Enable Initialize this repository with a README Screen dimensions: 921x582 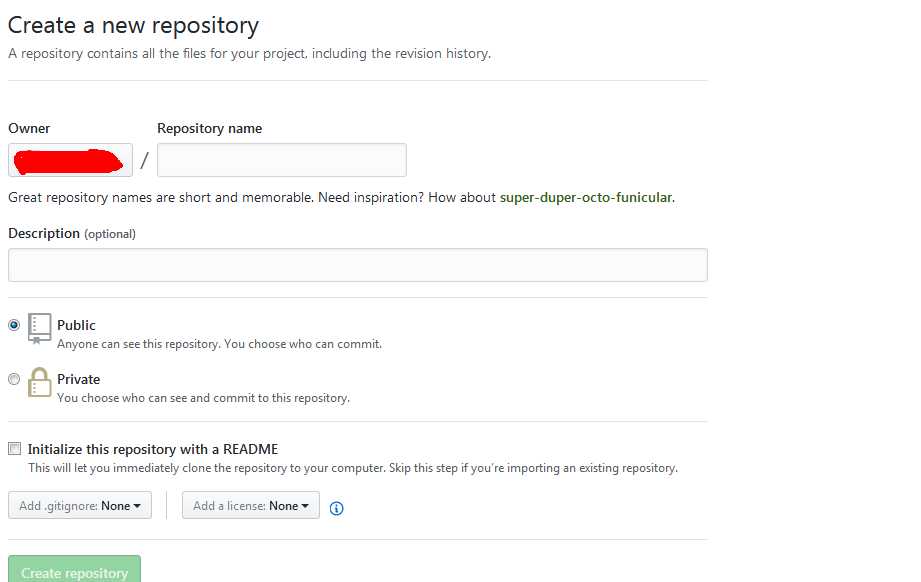point(15,449)
